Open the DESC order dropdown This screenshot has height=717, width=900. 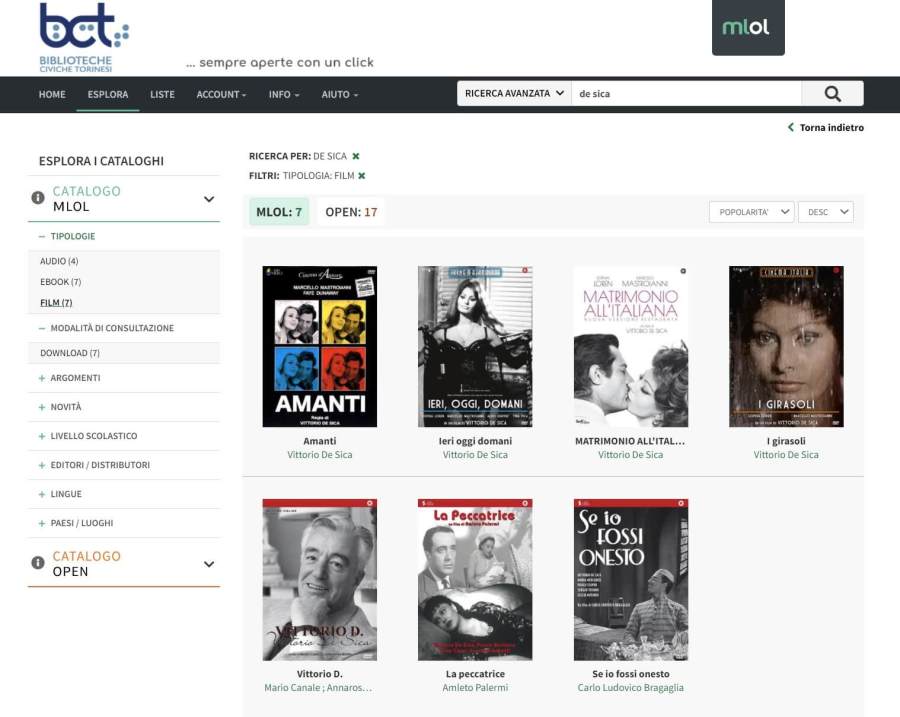click(x=825, y=212)
